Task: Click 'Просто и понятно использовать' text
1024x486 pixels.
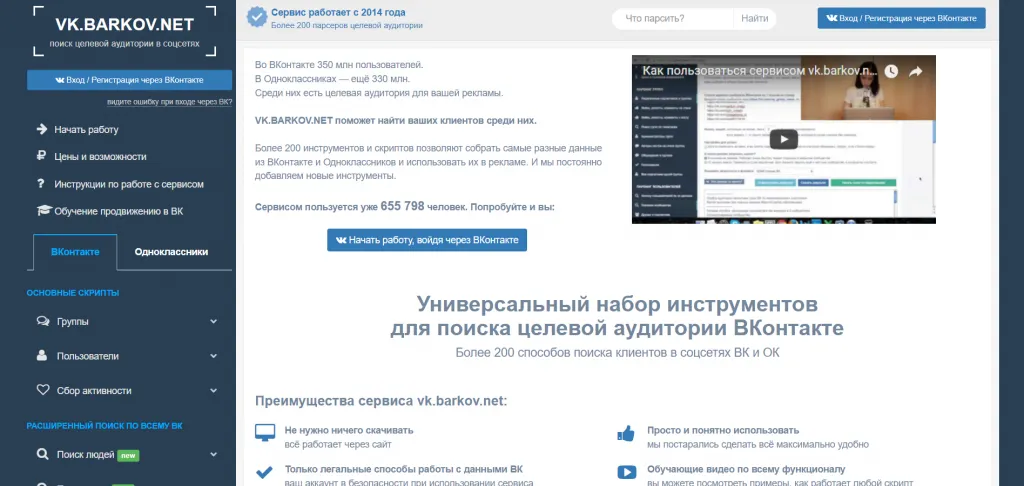Action: point(723,430)
